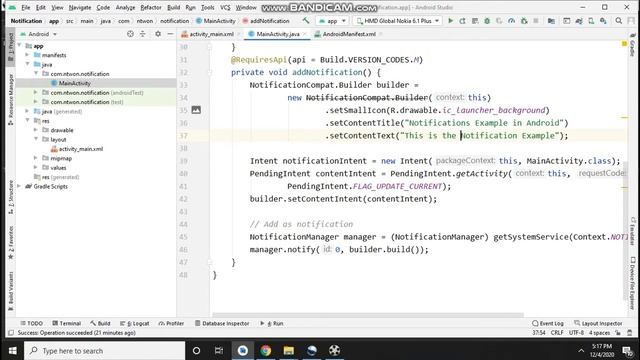Click the gutter image icon on line 35
Screen dimensions: 640x360
(x=196, y=110)
